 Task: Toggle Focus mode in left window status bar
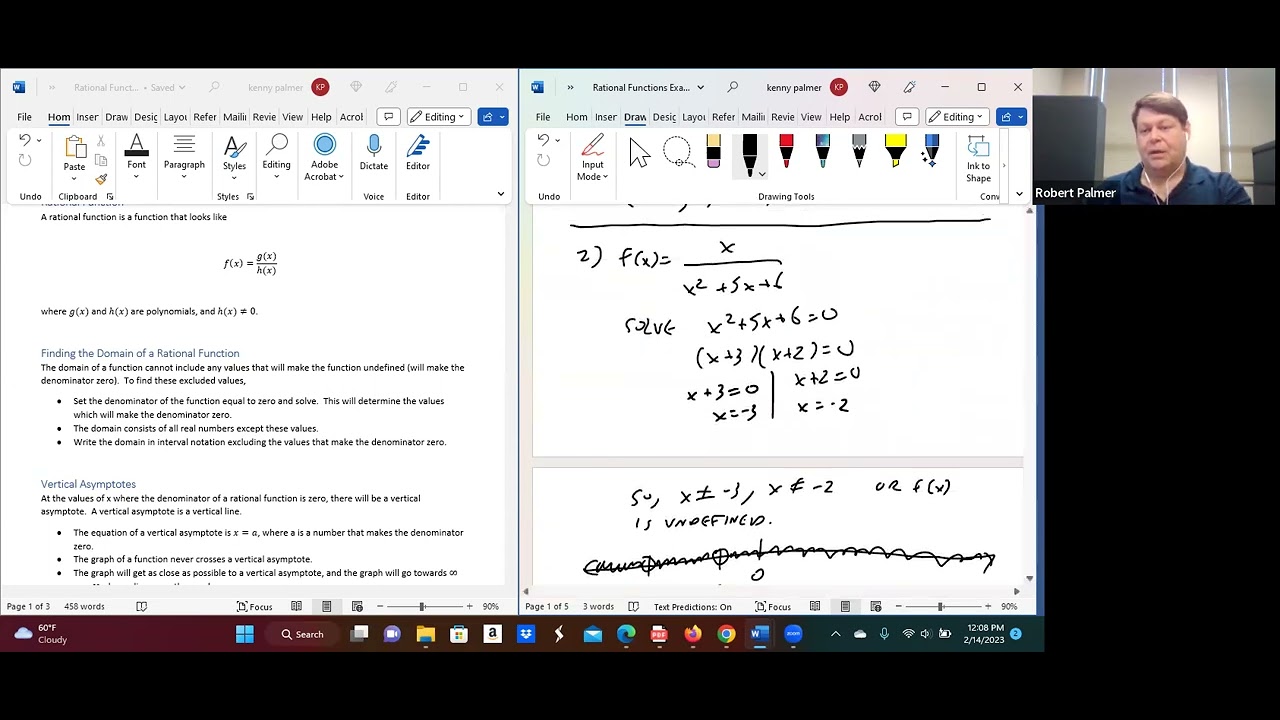click(255, 606)
